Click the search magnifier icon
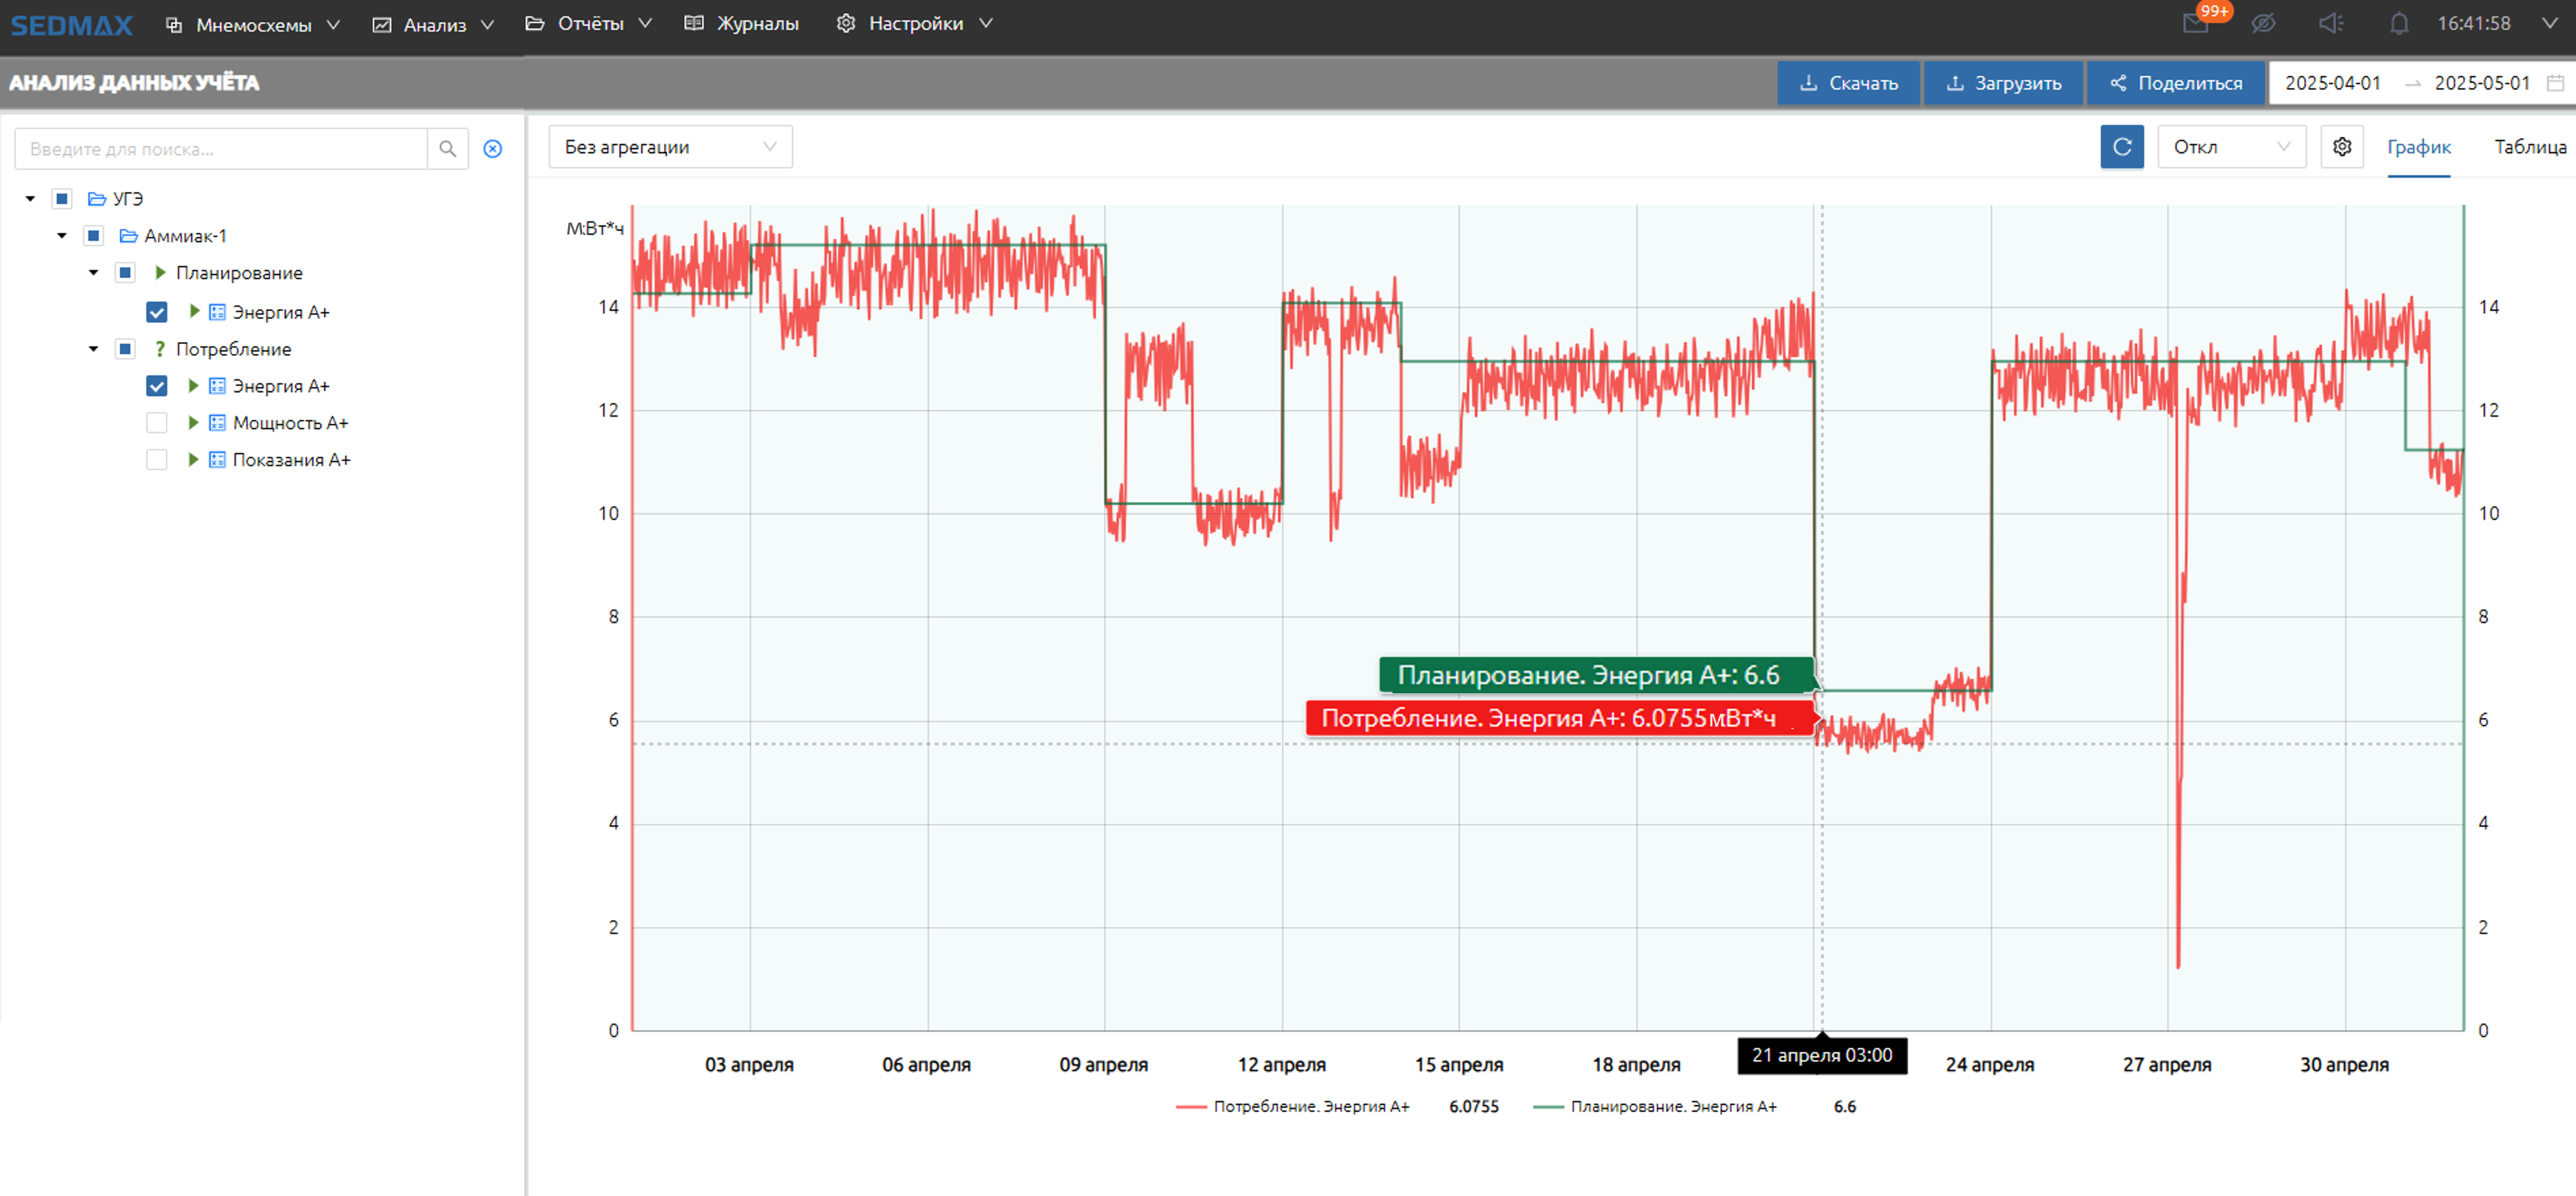This screenshot has width=2576, height=1196. tap(447, 149)
